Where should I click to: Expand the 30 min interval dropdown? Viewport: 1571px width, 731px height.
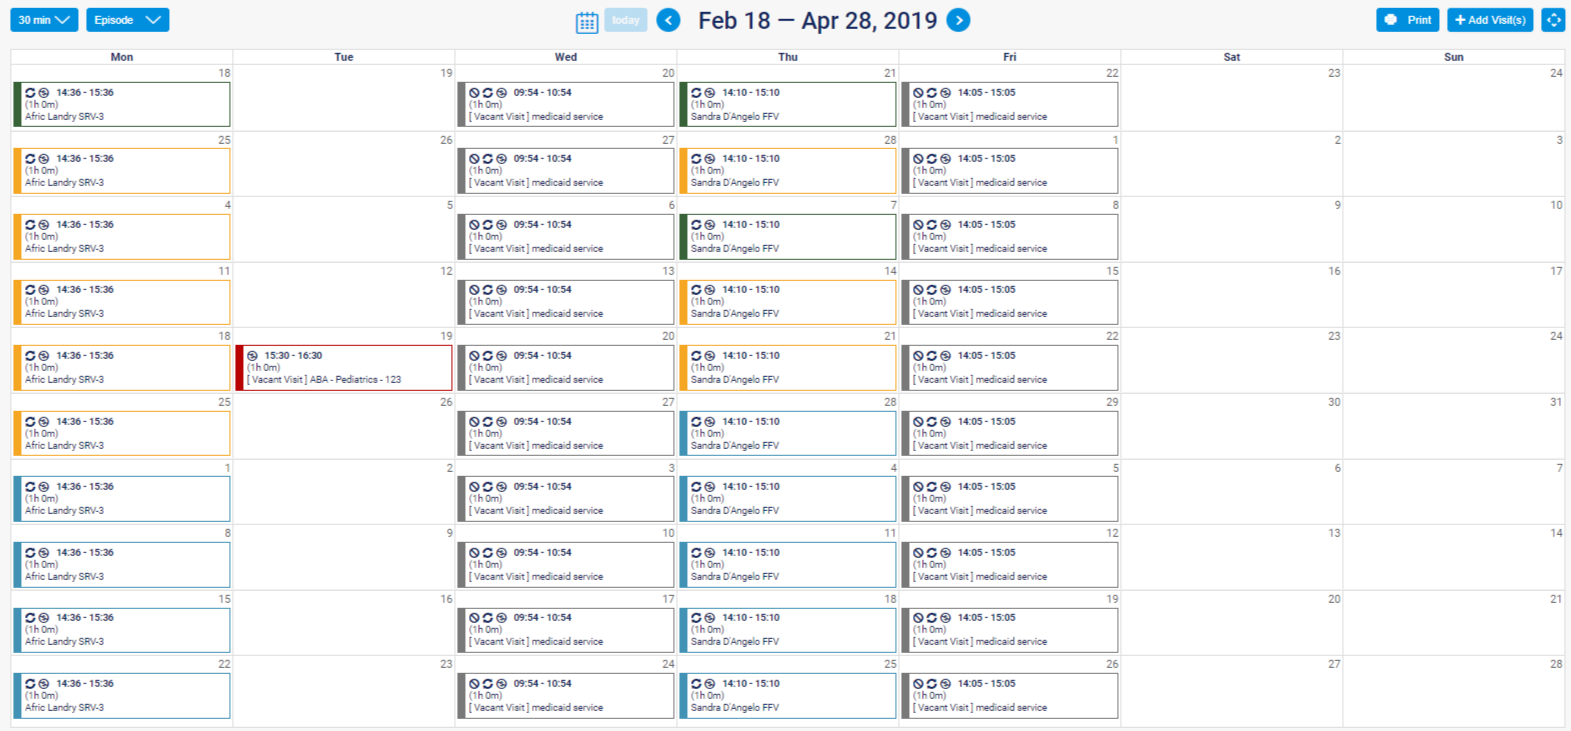(x=44, y=20)
